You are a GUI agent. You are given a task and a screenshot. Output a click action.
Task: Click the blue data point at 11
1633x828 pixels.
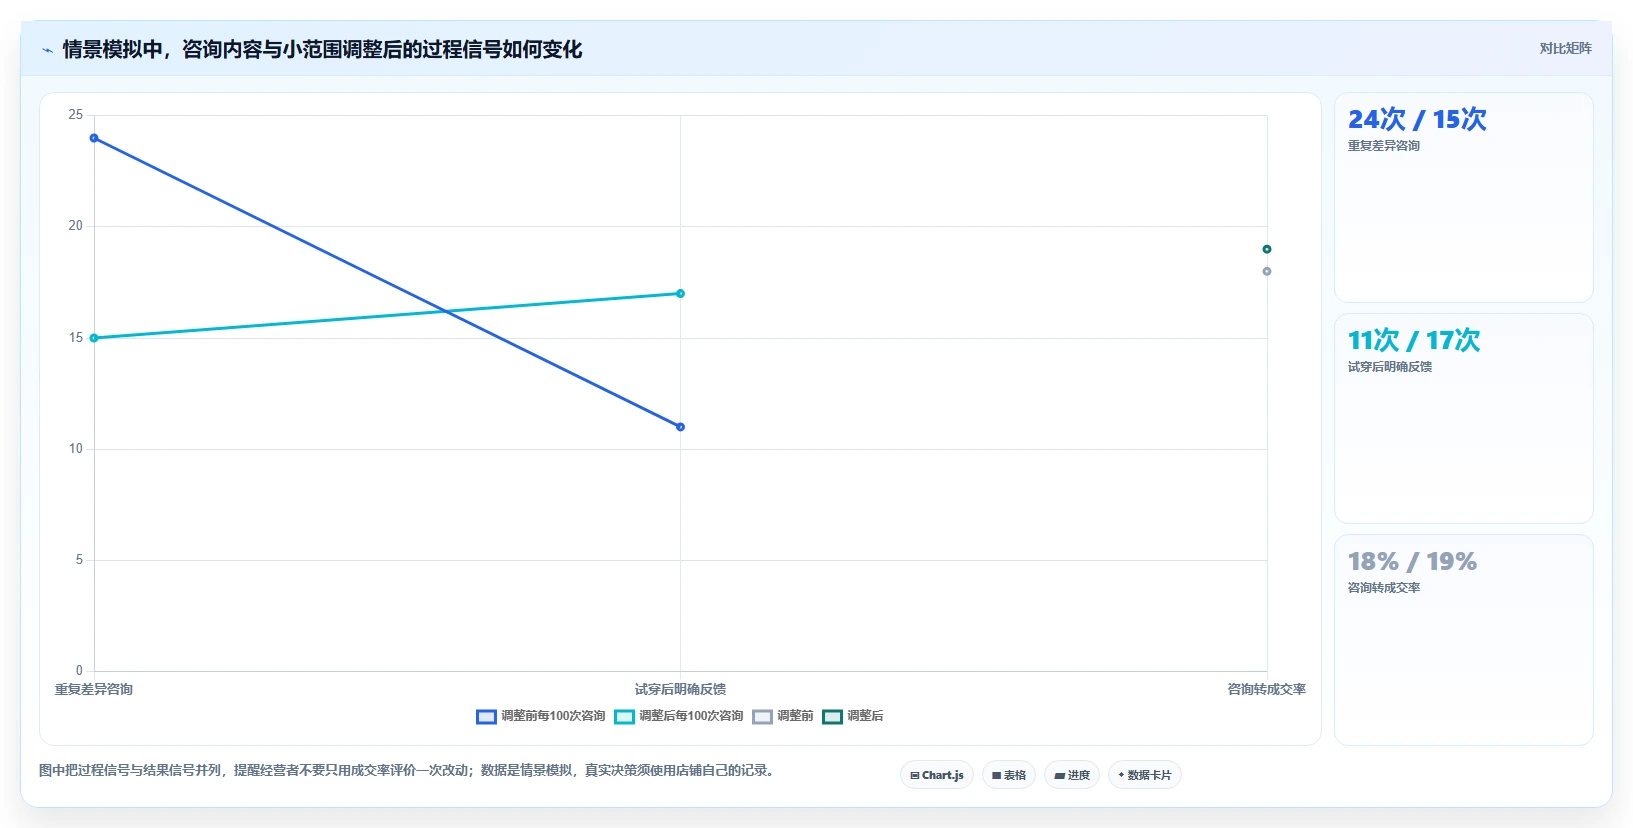[x=680, y=427]
